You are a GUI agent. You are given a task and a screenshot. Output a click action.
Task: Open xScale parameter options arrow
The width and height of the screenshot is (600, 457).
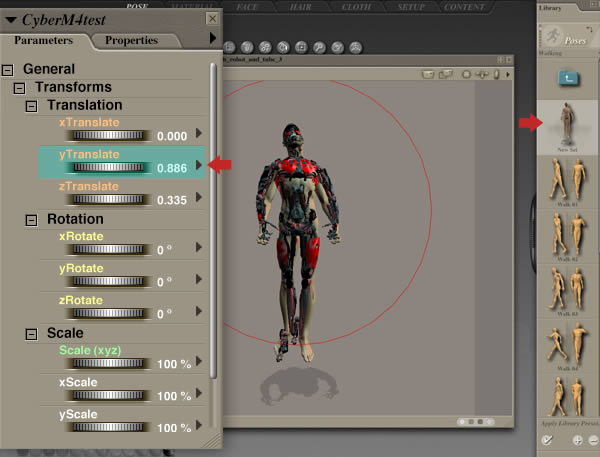click(199, 393)
